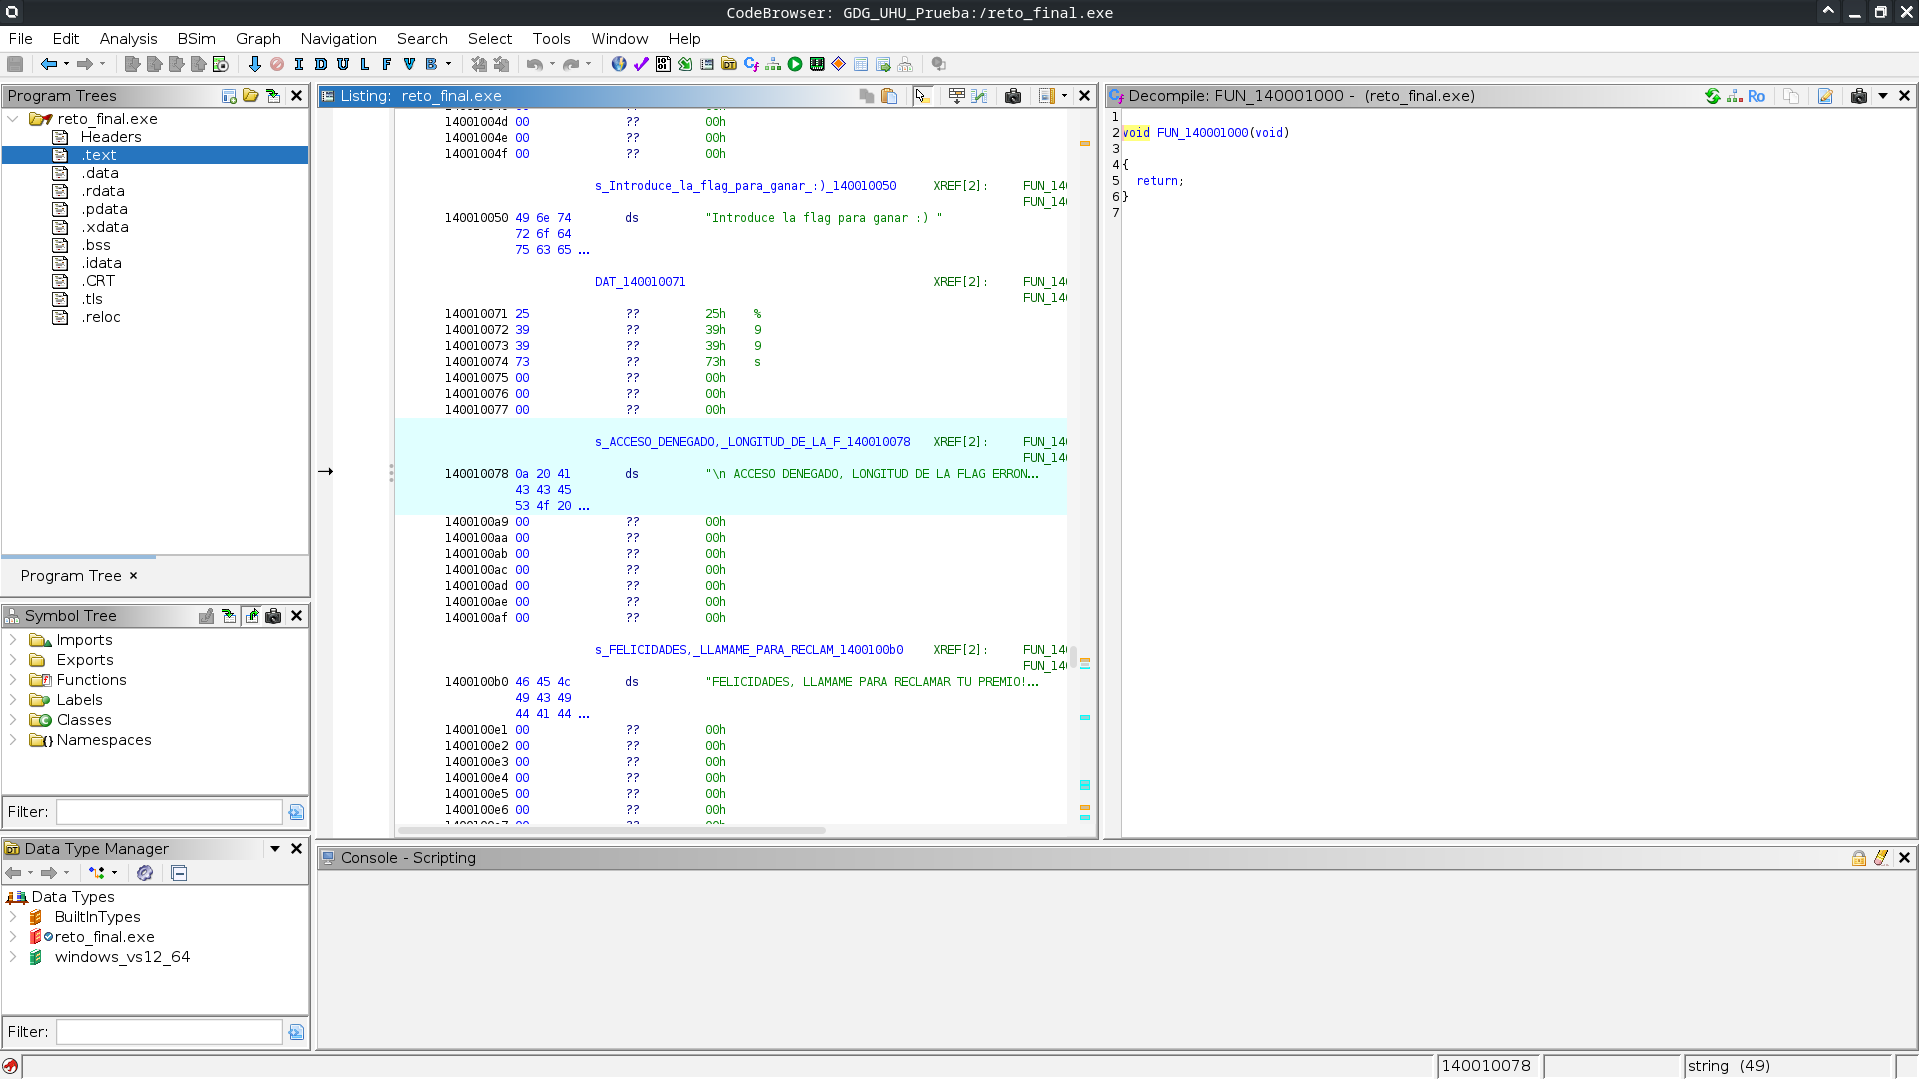
Task: Open the Data Type (DT) toolbar icon
Action: (x=729, y=64)
